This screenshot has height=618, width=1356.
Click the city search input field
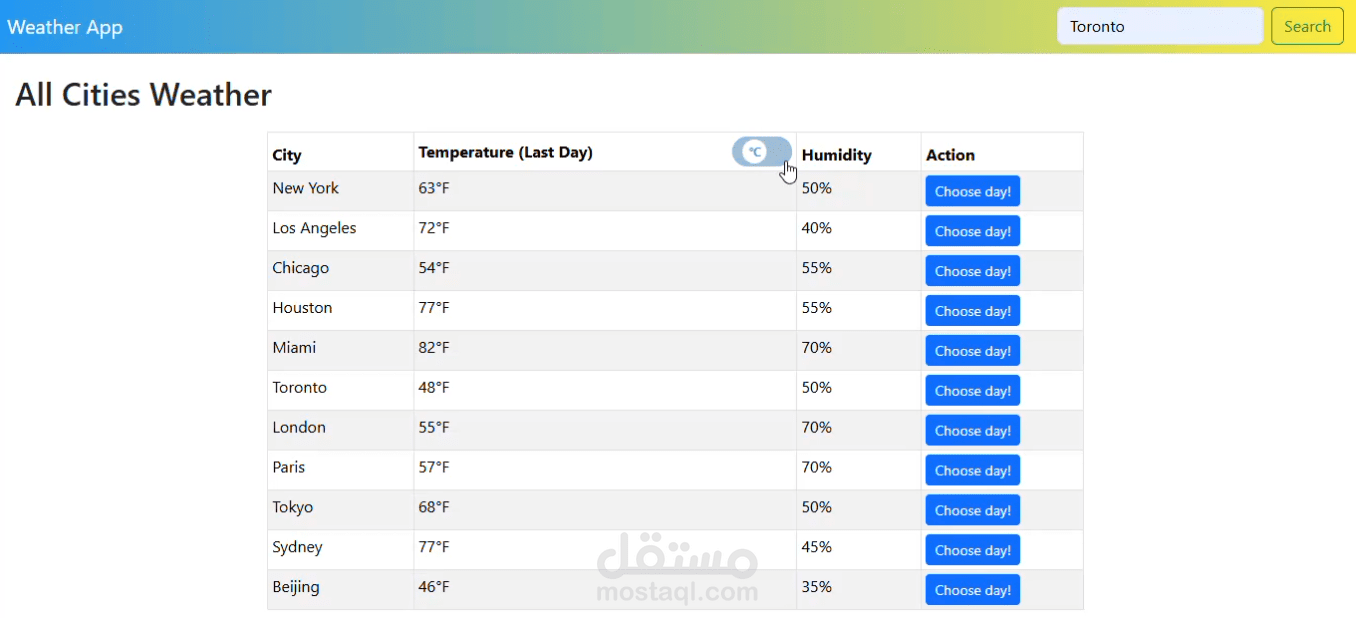tap(1159, 27)
